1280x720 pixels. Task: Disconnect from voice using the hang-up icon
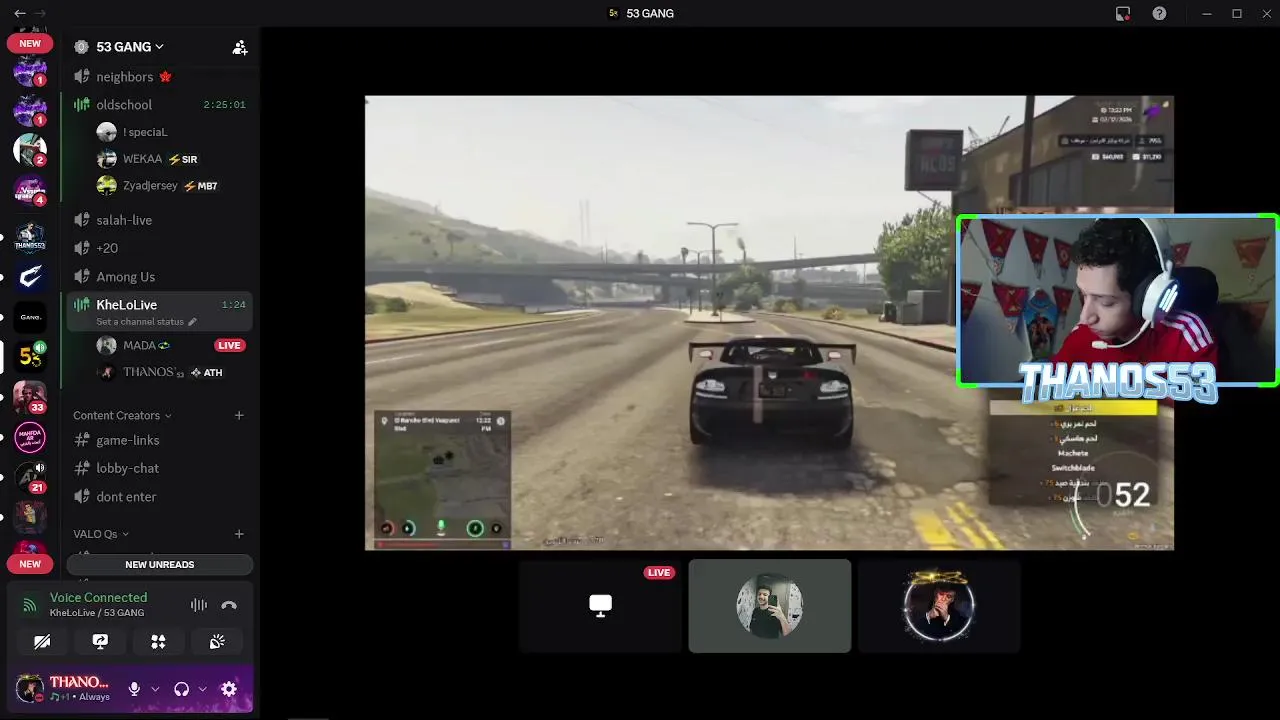point(229,605)
